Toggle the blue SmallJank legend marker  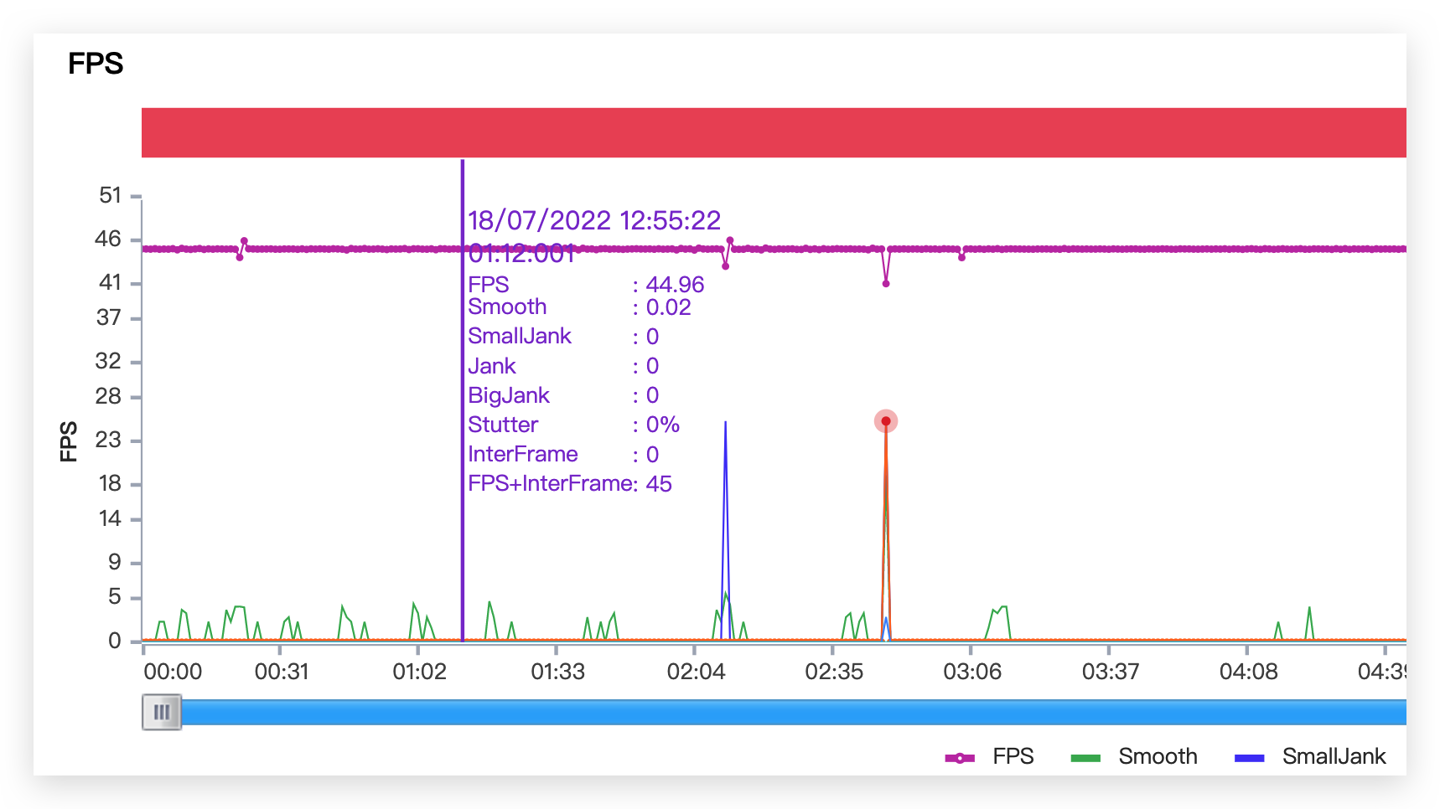(x=1249, y=758)
